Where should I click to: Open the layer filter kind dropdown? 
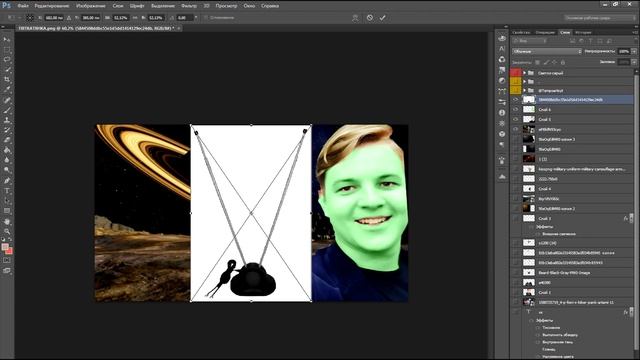[x=529, y=41]
